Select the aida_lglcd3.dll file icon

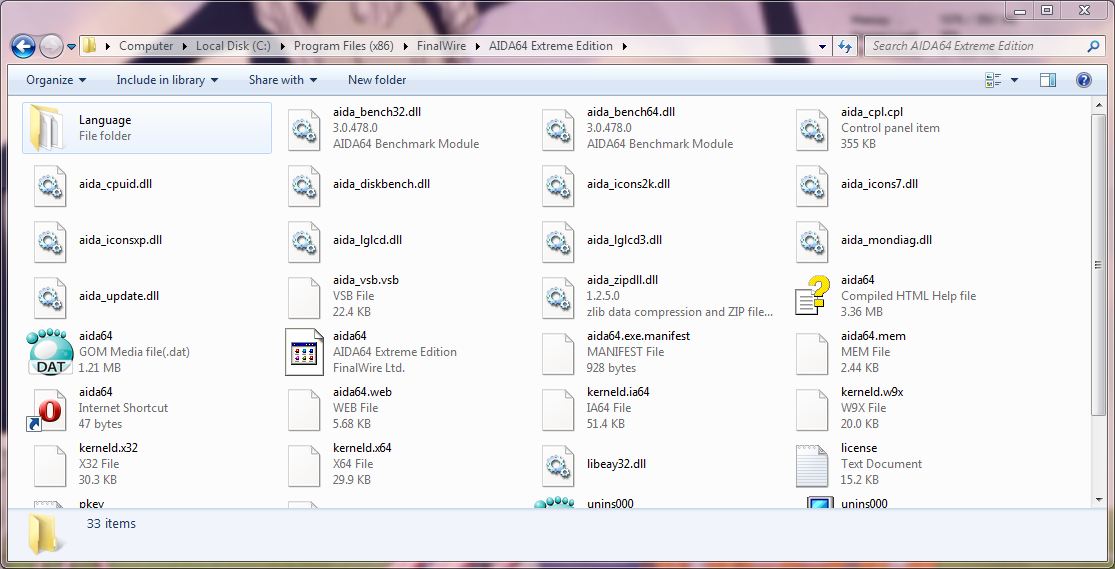pos(558,242)
